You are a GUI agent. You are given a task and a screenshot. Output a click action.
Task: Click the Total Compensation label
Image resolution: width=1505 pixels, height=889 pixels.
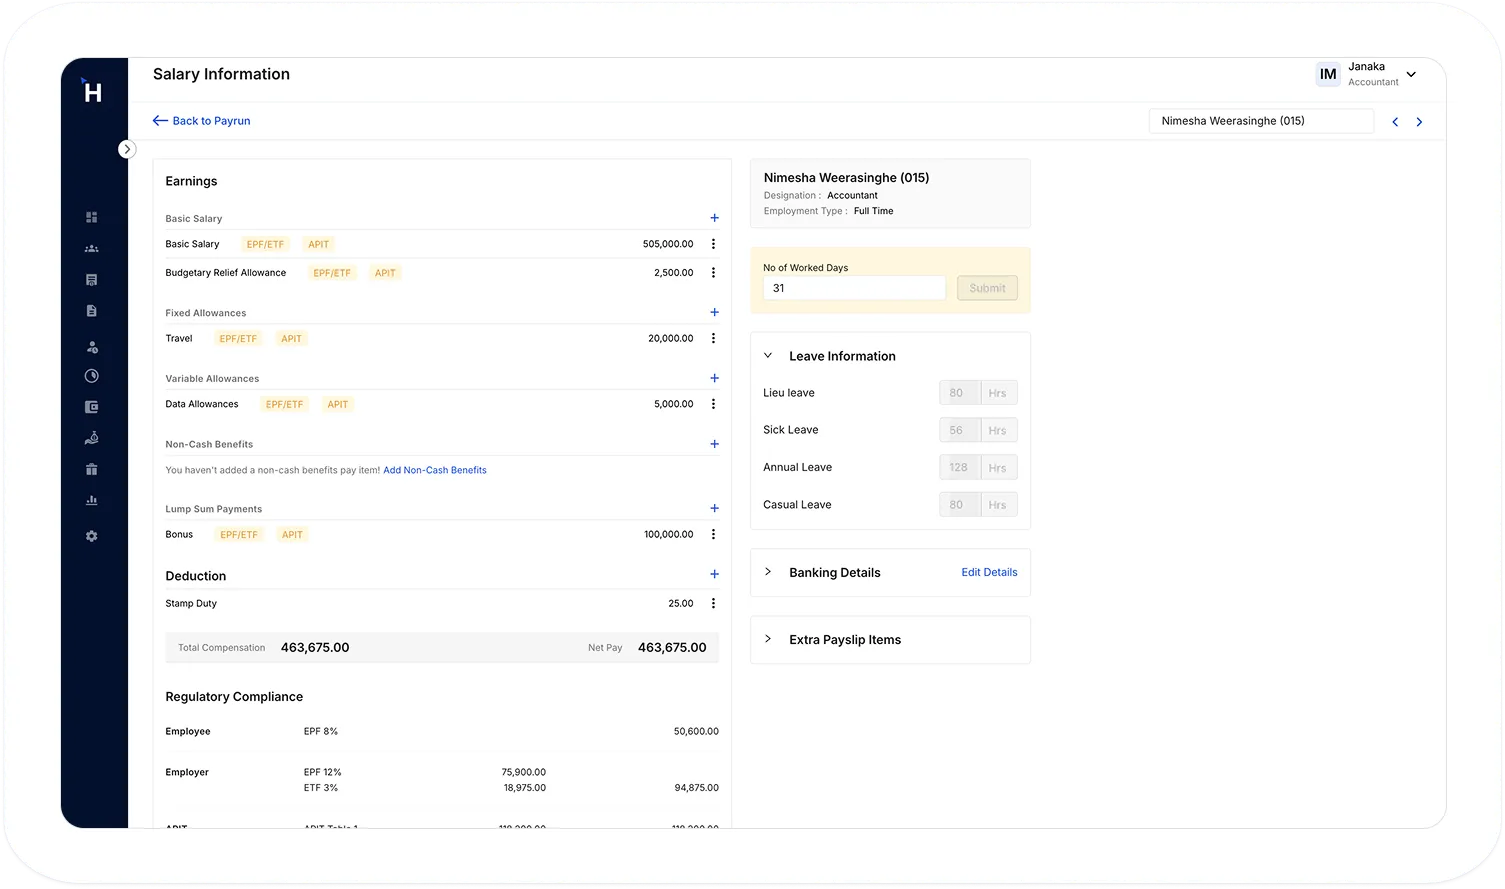pyautogui.click(x=222, y=648)
